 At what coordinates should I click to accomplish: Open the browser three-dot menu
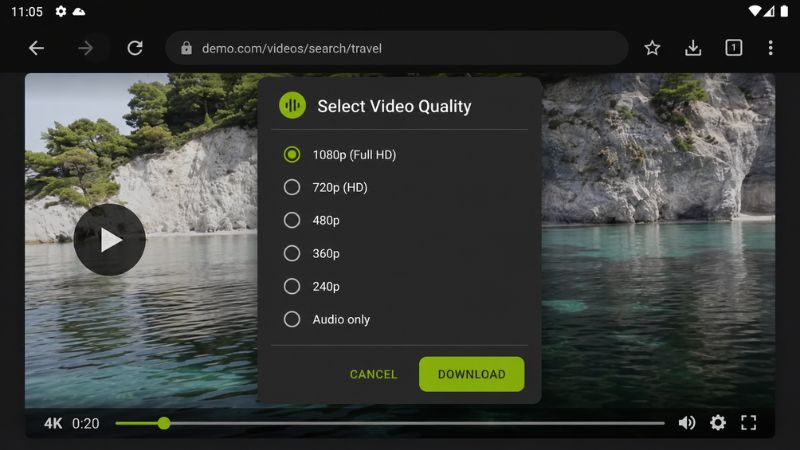pyautogui.click(x=770, y=48)
